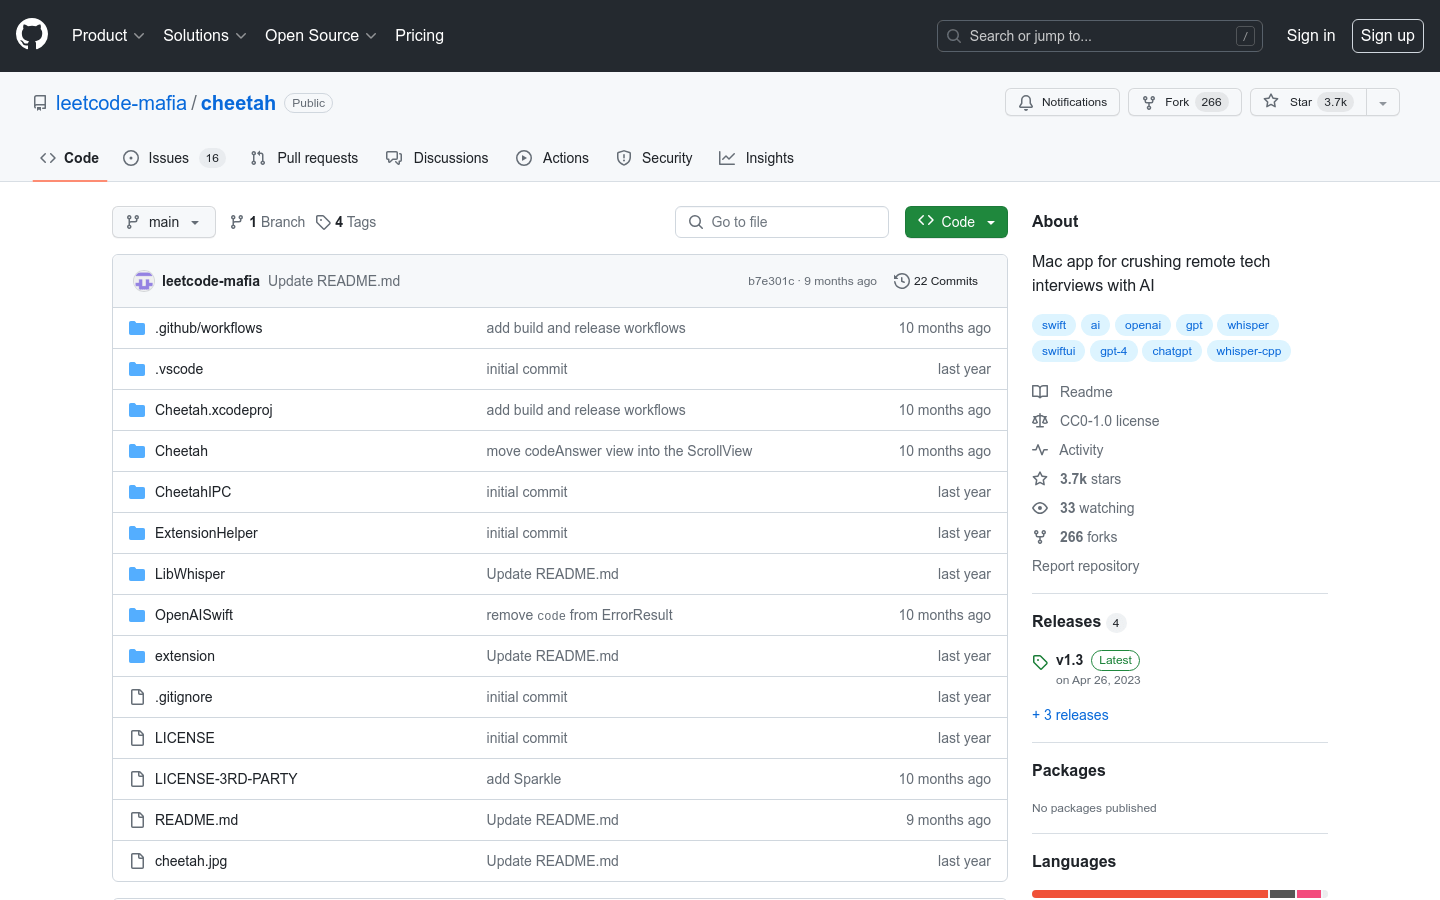Image resolution: width=1440 pixels, height=900 pixels.
Task: Click the release tag icon beside v1.3
Action: click(x=1040, y=661)
